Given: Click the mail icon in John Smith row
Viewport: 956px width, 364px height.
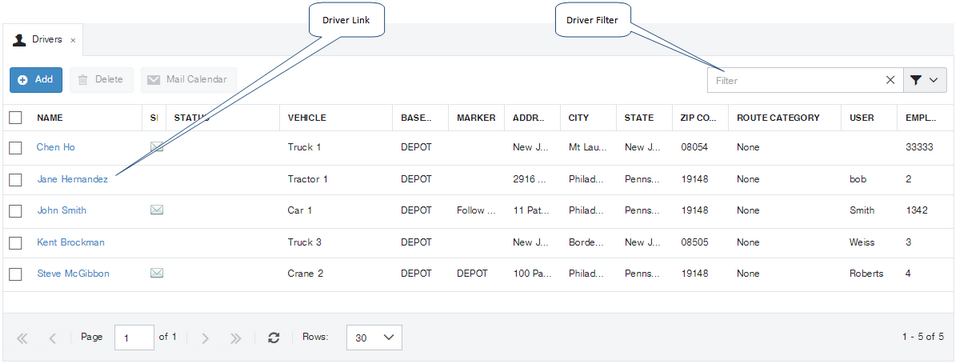Looking at the screenshot, I should point(157,210).
